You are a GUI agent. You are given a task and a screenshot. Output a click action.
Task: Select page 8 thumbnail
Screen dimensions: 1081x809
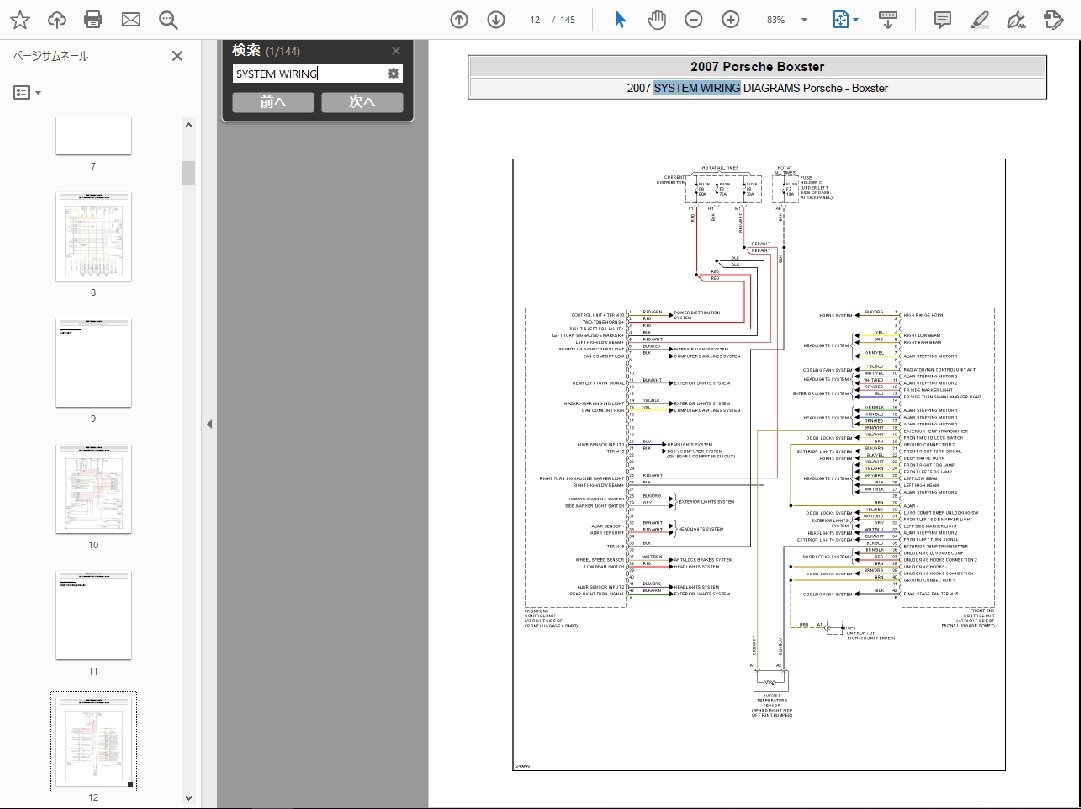tap(93, 237)
